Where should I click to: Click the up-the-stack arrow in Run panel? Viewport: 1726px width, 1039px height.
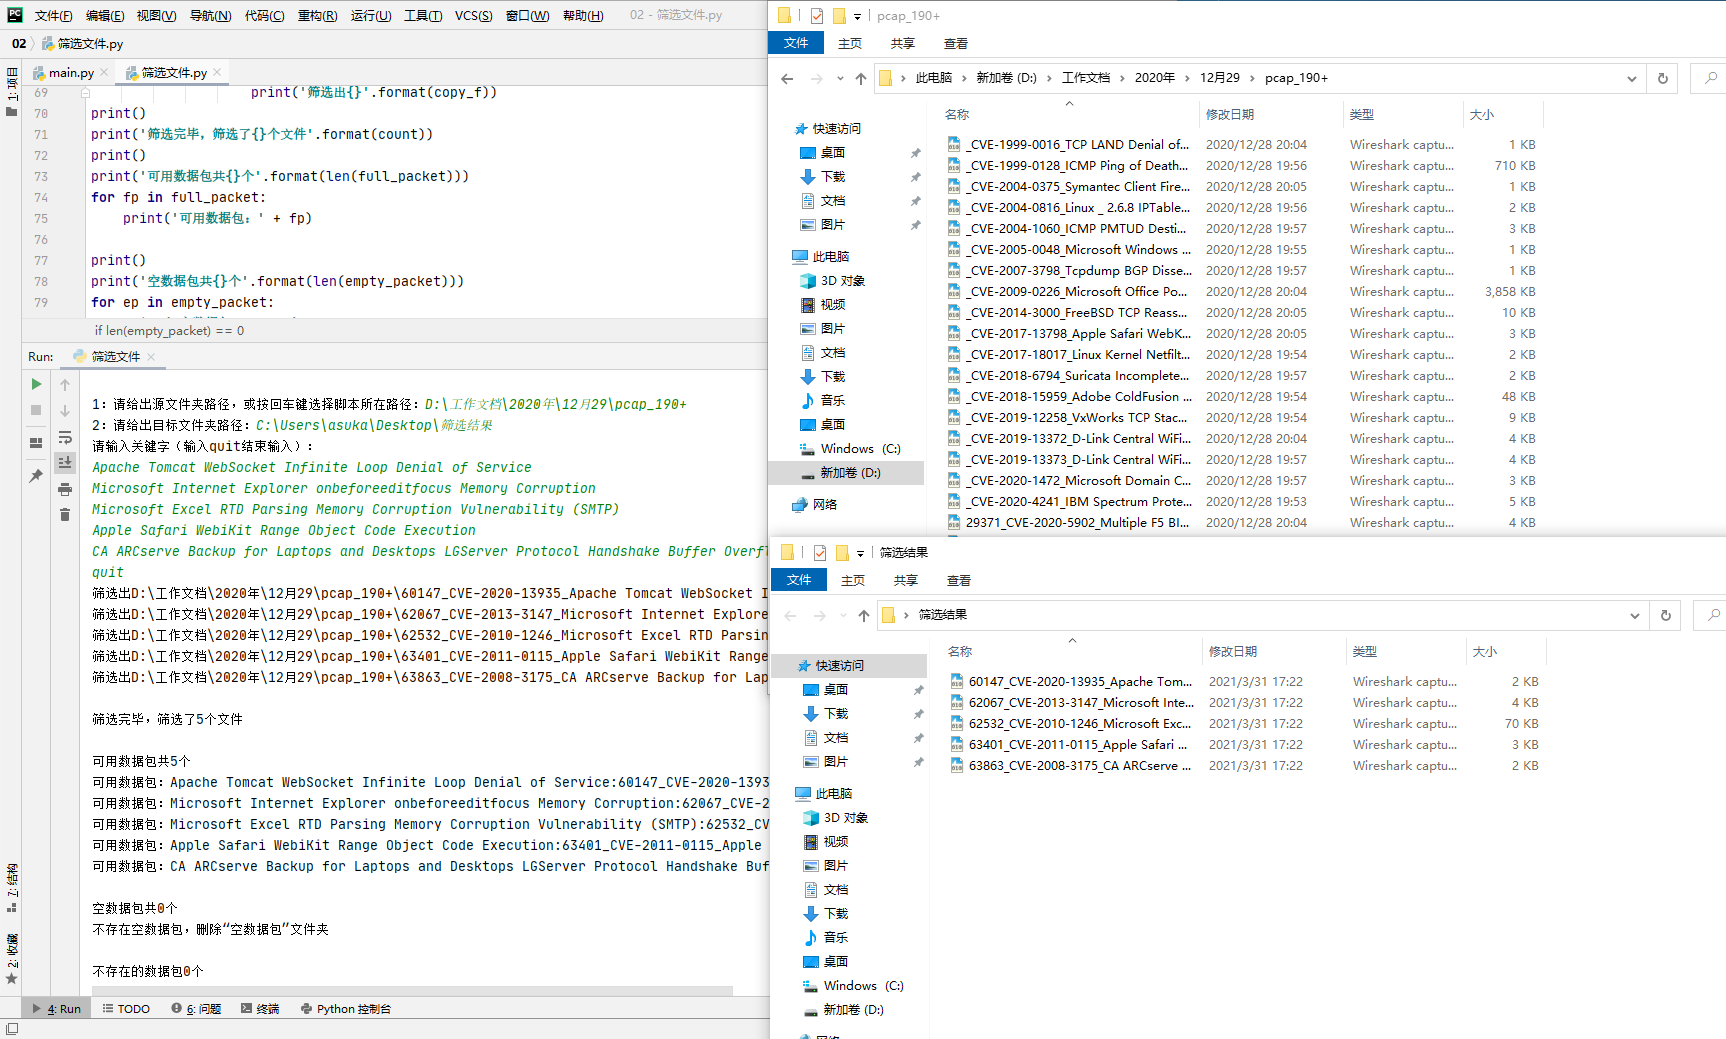pos(65,384)
